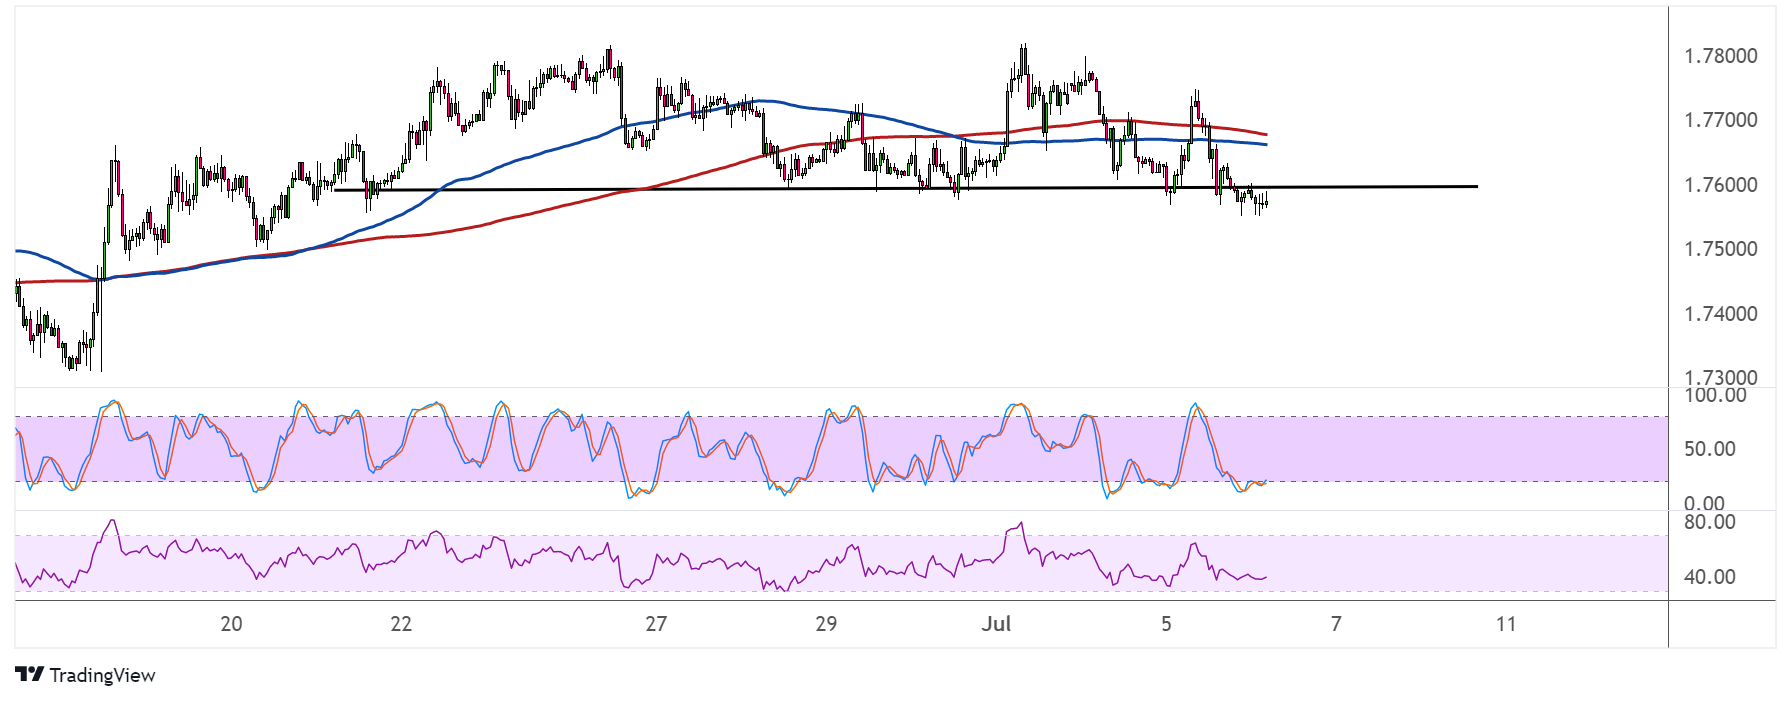Select the 50.00 stochastic scale label
Viewport: 1791px width, 701px height.
tap(1710, 449)
